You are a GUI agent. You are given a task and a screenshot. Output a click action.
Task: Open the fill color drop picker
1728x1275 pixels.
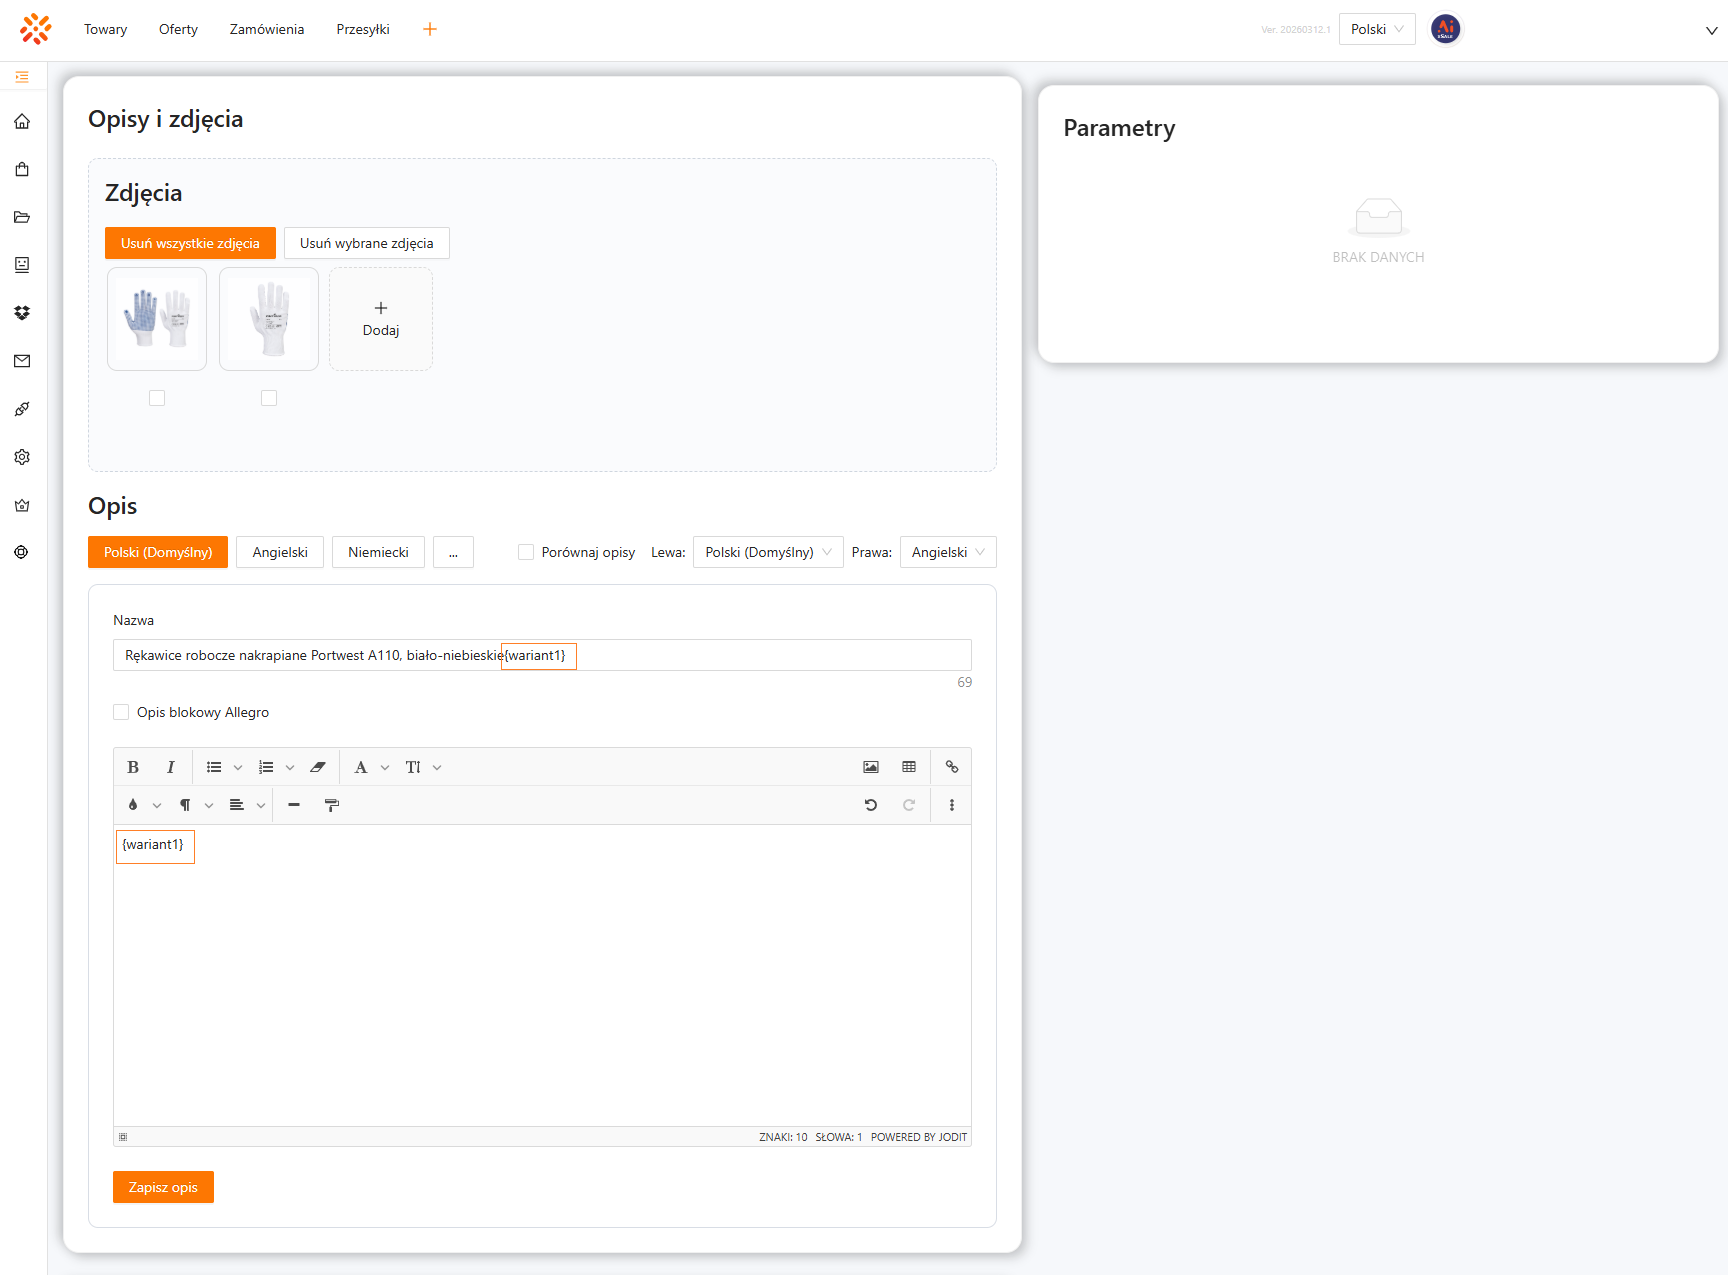pyautogui.click(x=134, y=805)
